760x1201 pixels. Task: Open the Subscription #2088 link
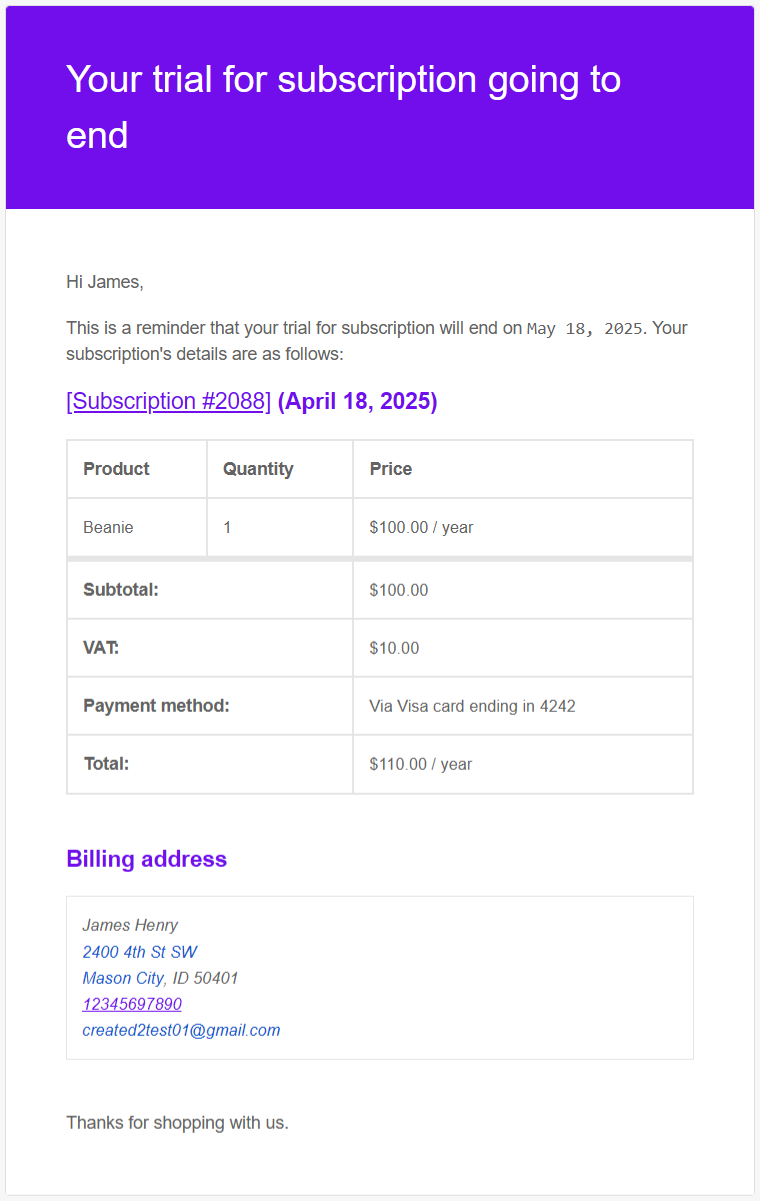(168, 401)
